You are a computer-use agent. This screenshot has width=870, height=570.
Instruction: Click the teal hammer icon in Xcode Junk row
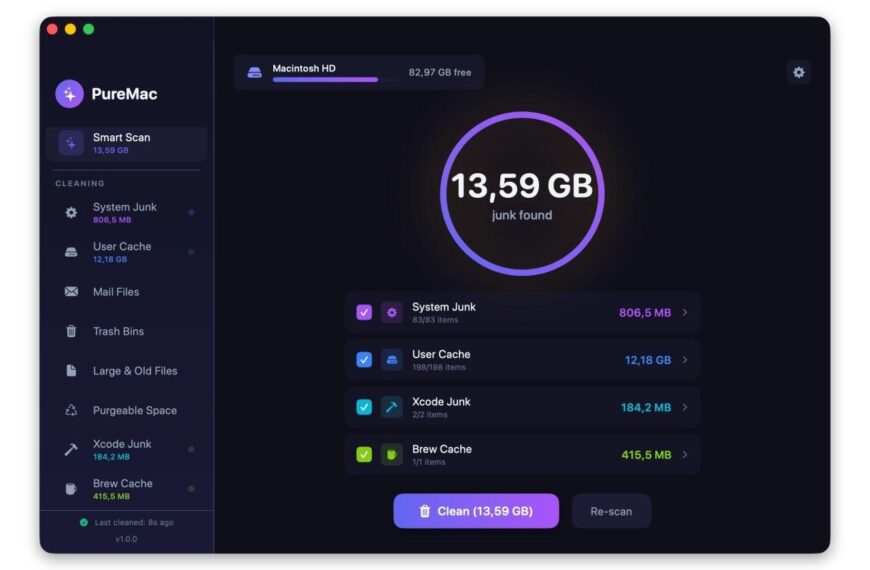point(392,407)
